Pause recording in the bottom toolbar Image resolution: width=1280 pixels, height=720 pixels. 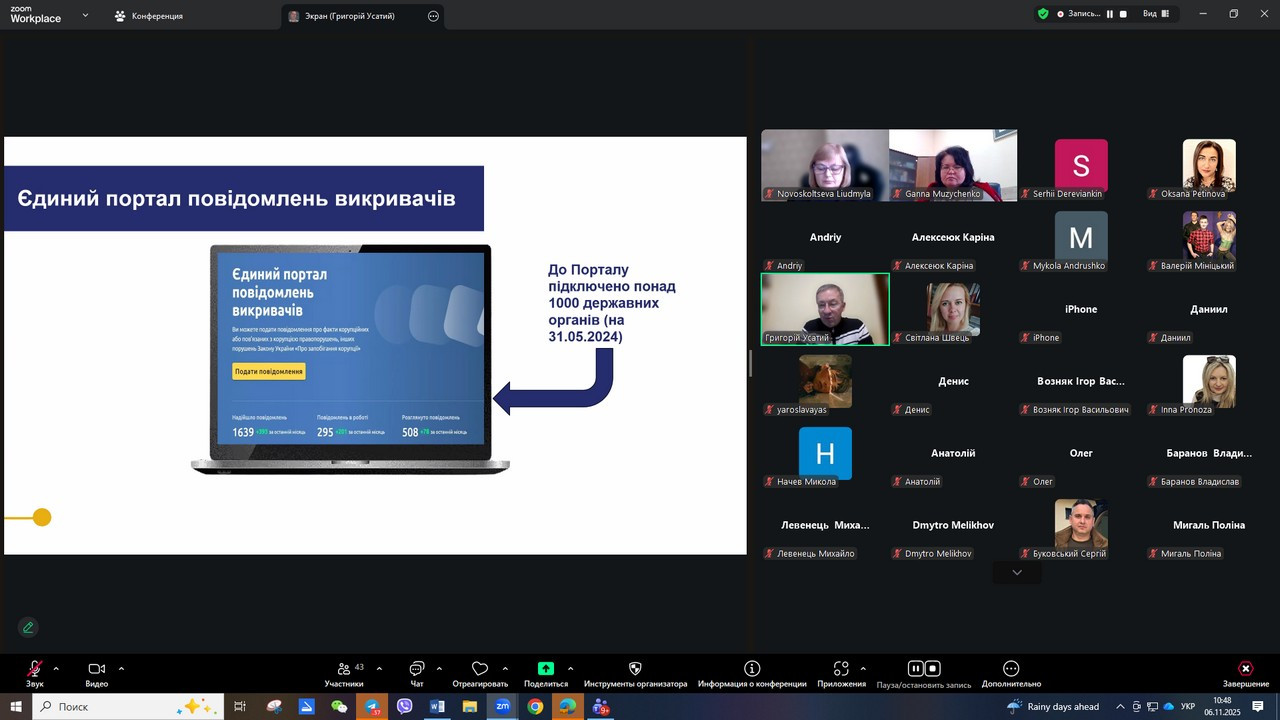pos(915,669)
